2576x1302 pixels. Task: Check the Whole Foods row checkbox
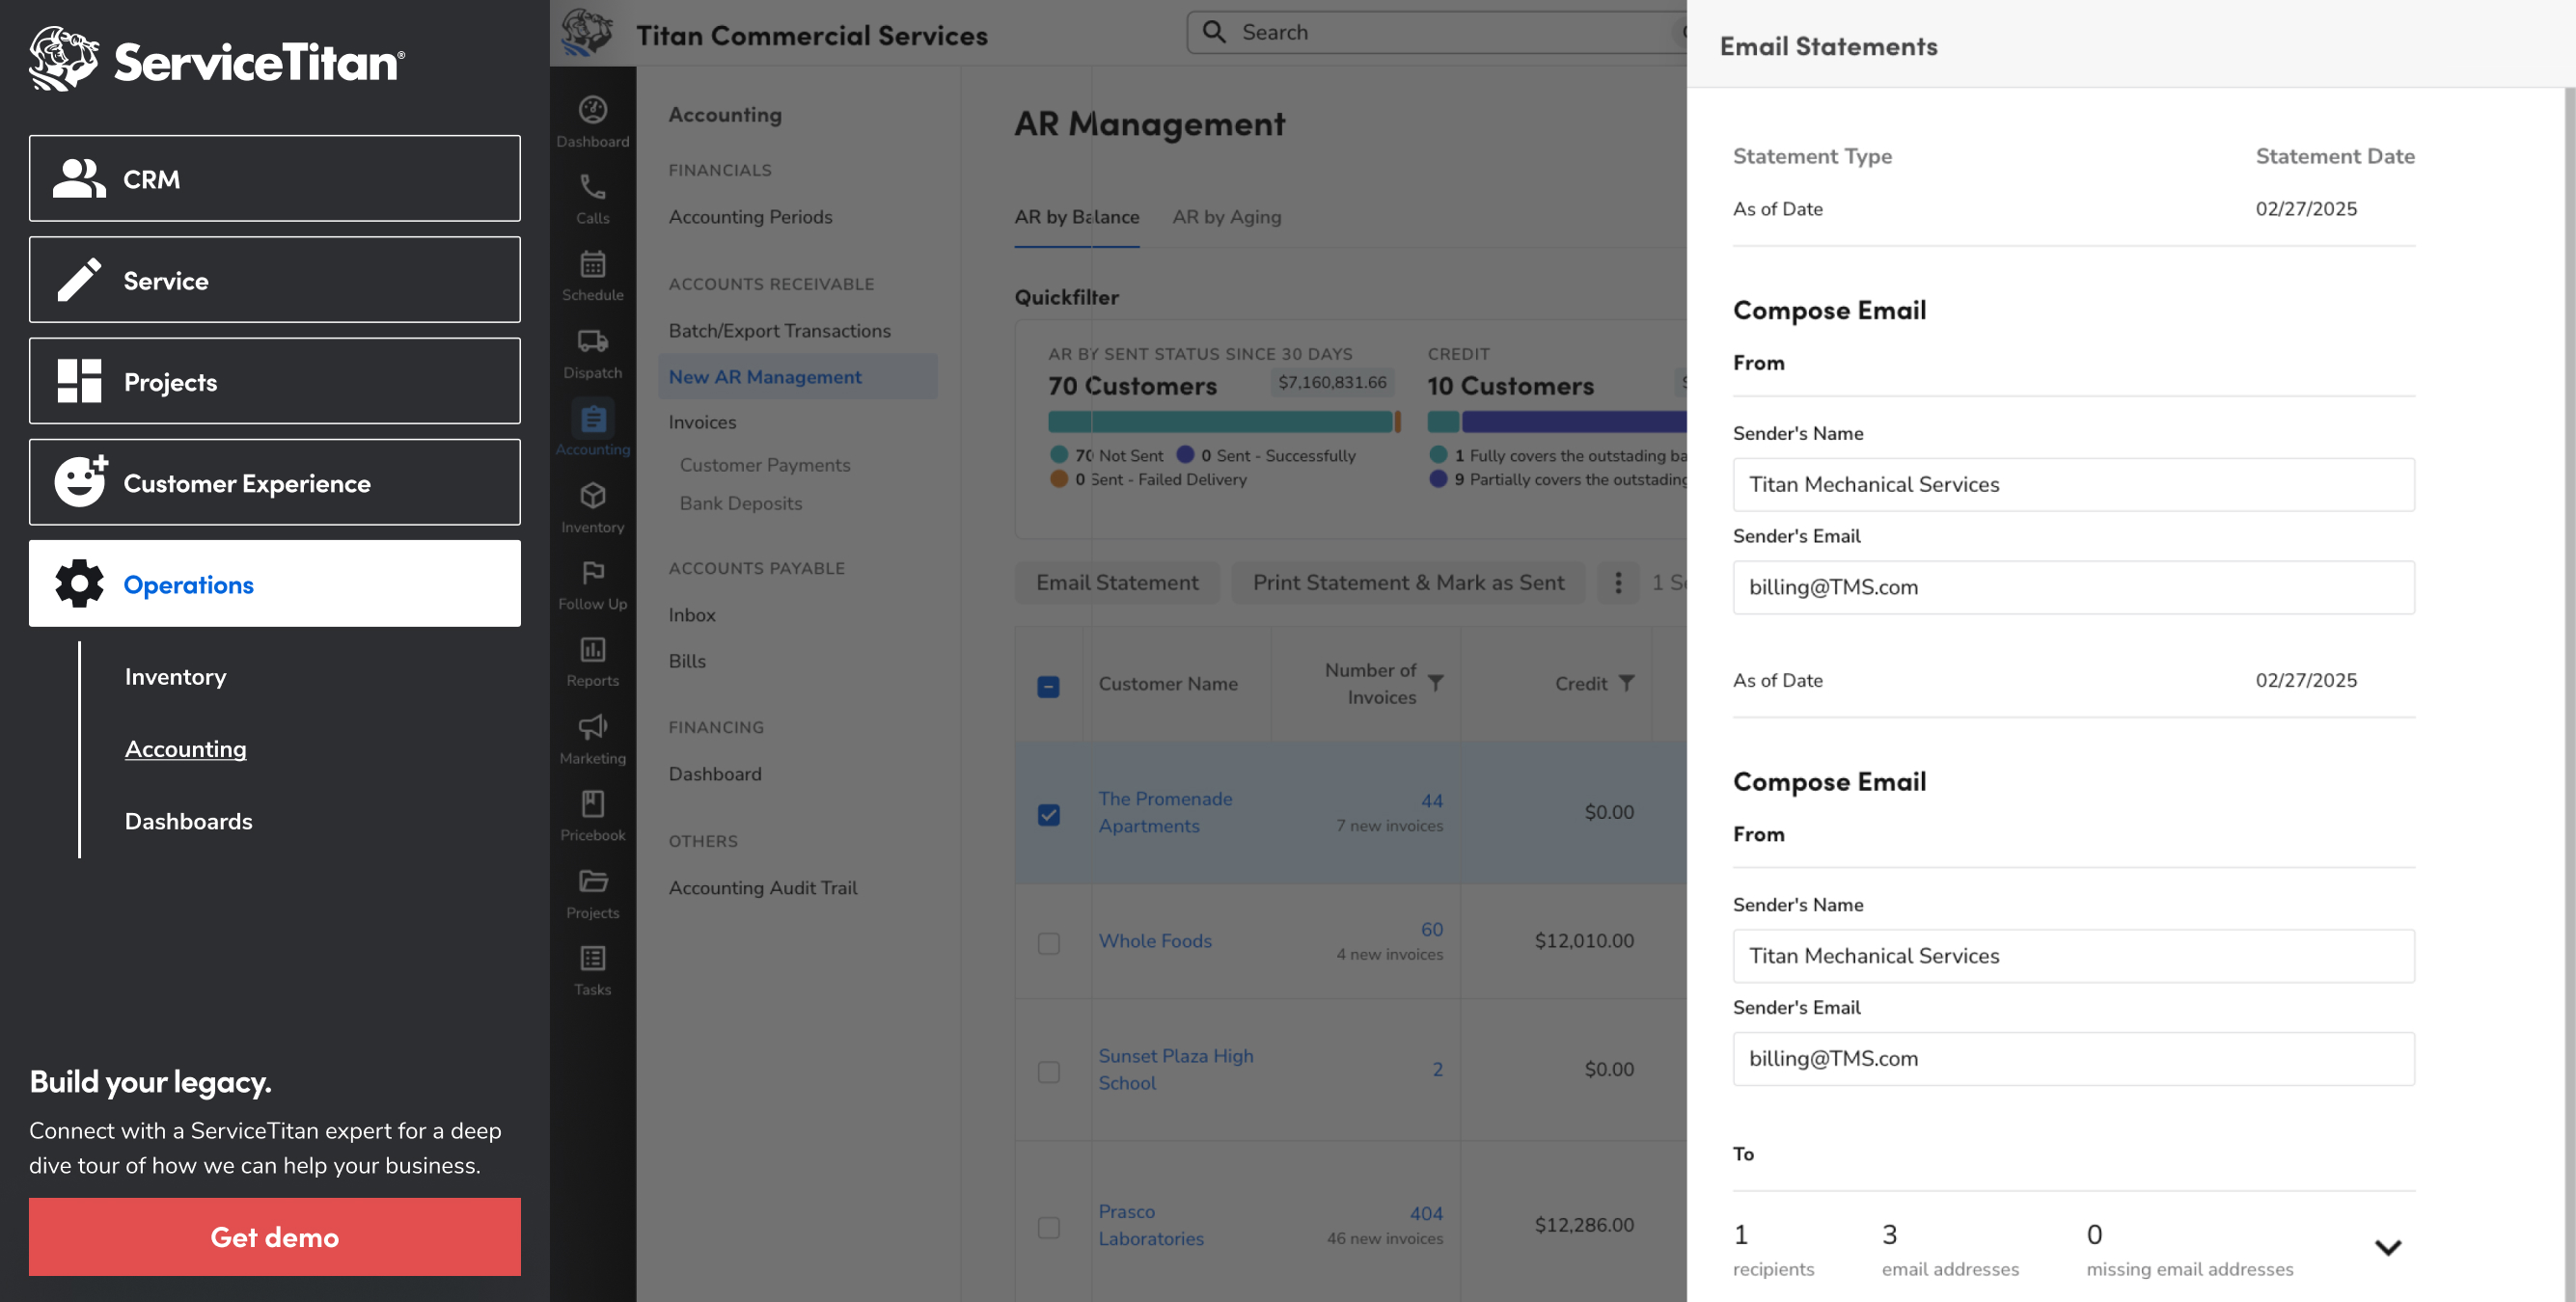pyautogui.click(x=1048, y=943)
